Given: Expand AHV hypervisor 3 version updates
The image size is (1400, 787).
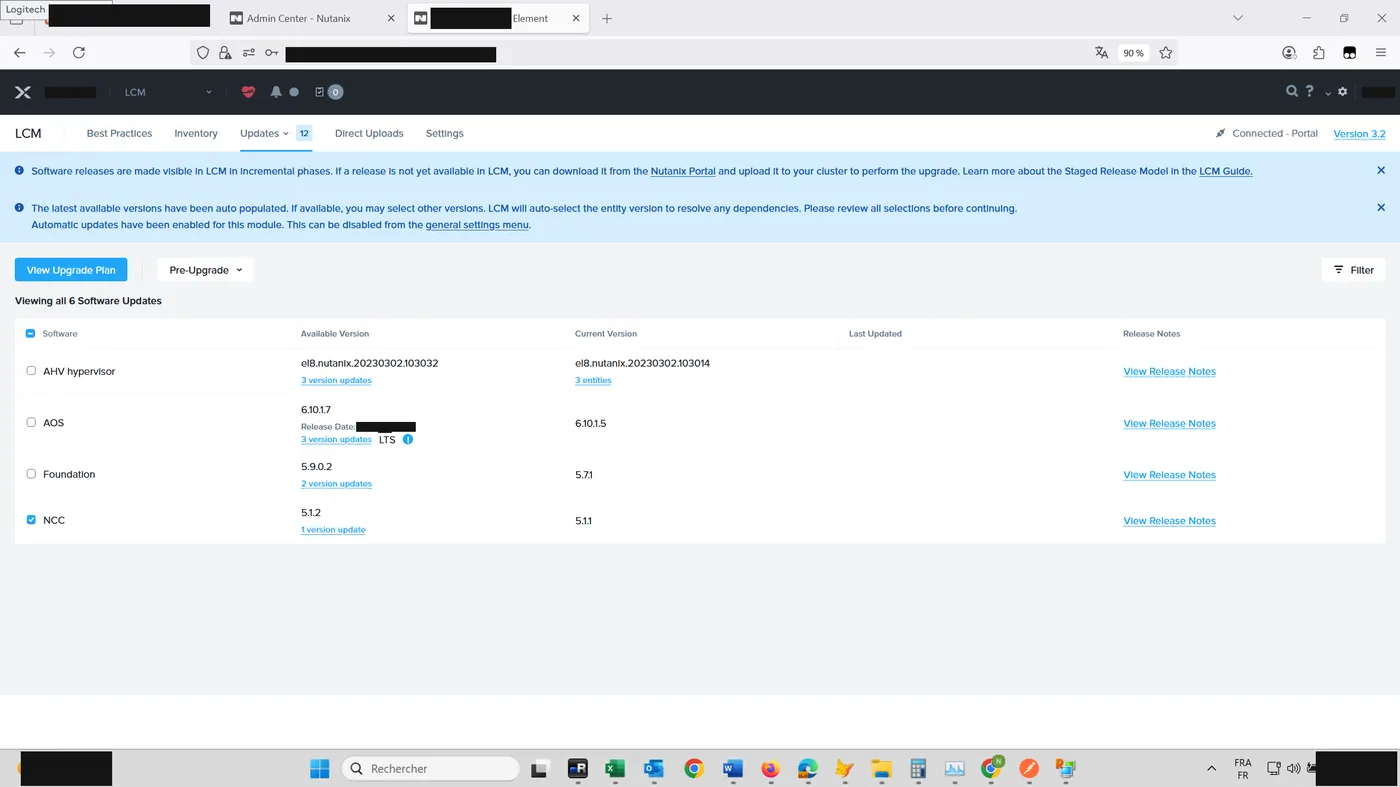Looking at the screenshot, I should pyautogui.click(x=336, y=380).
